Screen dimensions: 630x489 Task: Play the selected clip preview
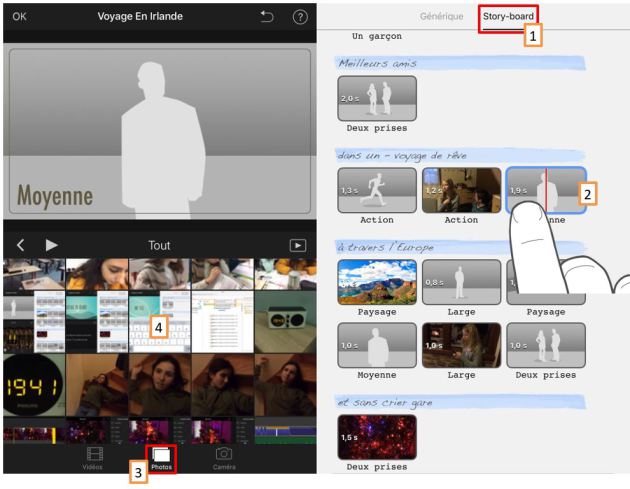[x=51, y=245]
